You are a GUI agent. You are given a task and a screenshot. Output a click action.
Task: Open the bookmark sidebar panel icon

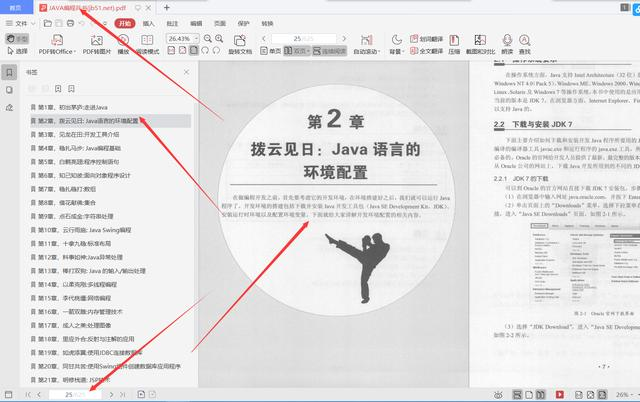pos(9,73)
